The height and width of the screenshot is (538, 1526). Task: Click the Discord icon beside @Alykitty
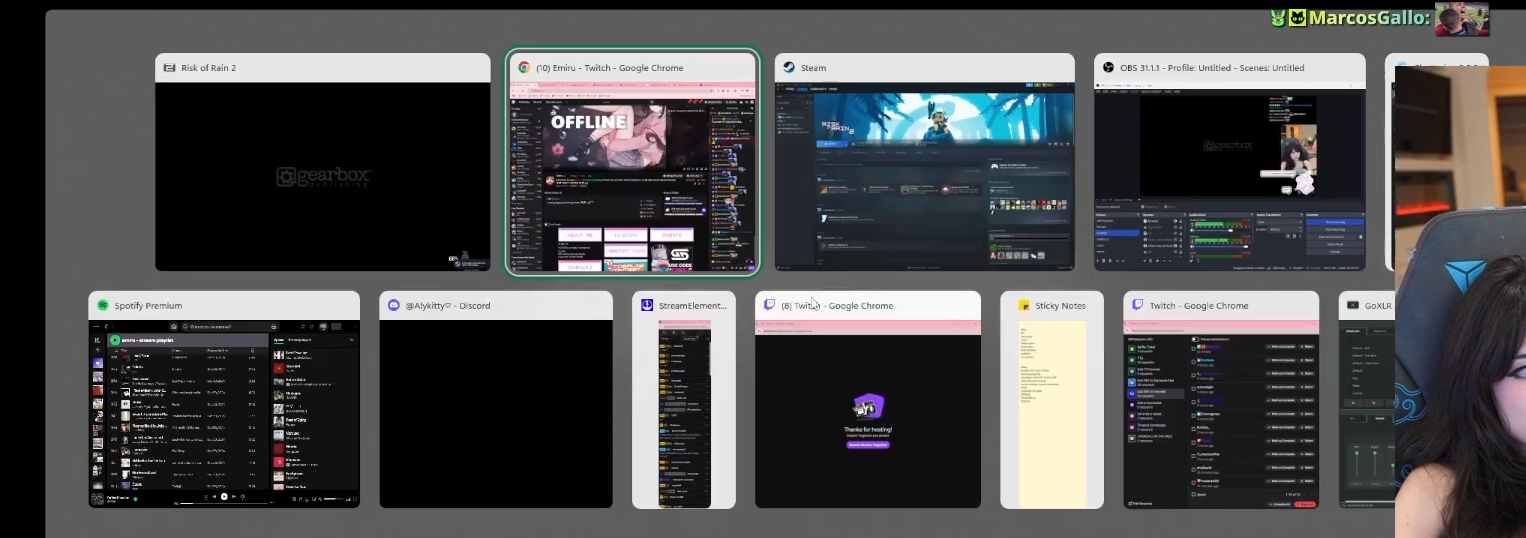(394, 306)
